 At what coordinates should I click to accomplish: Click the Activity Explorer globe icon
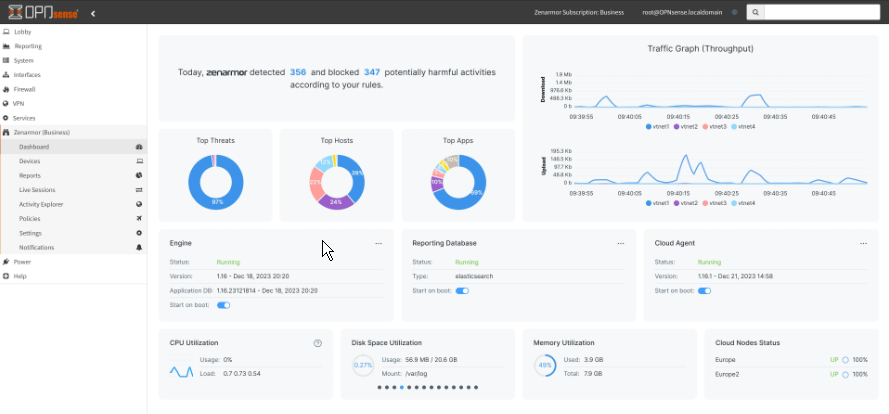click(139, 204)
